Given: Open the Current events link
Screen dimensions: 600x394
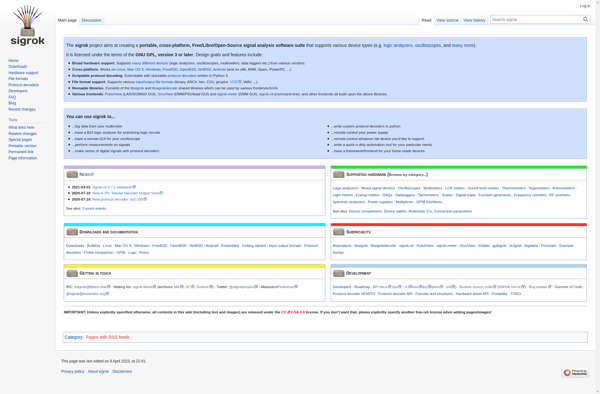Looking at the screenshot, I should tap(94, 208).
